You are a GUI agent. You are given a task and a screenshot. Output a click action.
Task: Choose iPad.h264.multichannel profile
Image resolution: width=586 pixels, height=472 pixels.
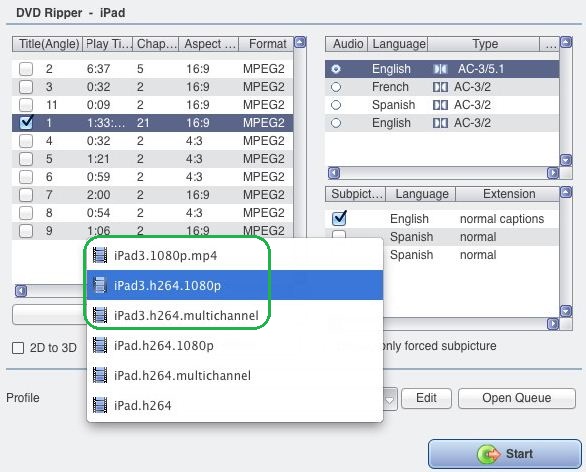tap(235, 375)
